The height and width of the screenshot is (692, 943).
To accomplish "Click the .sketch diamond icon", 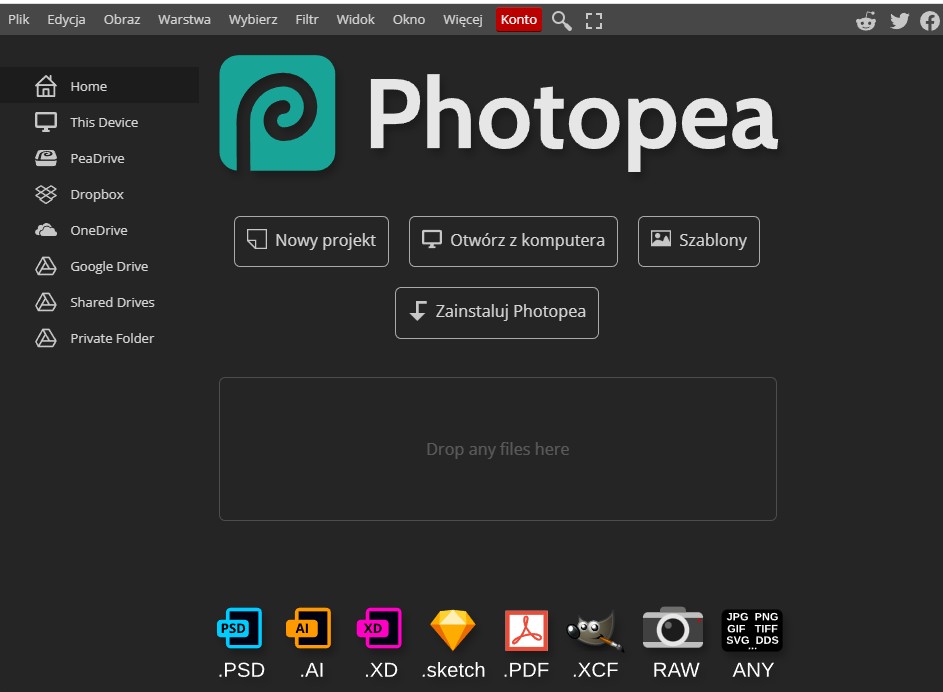I will 452,628.
